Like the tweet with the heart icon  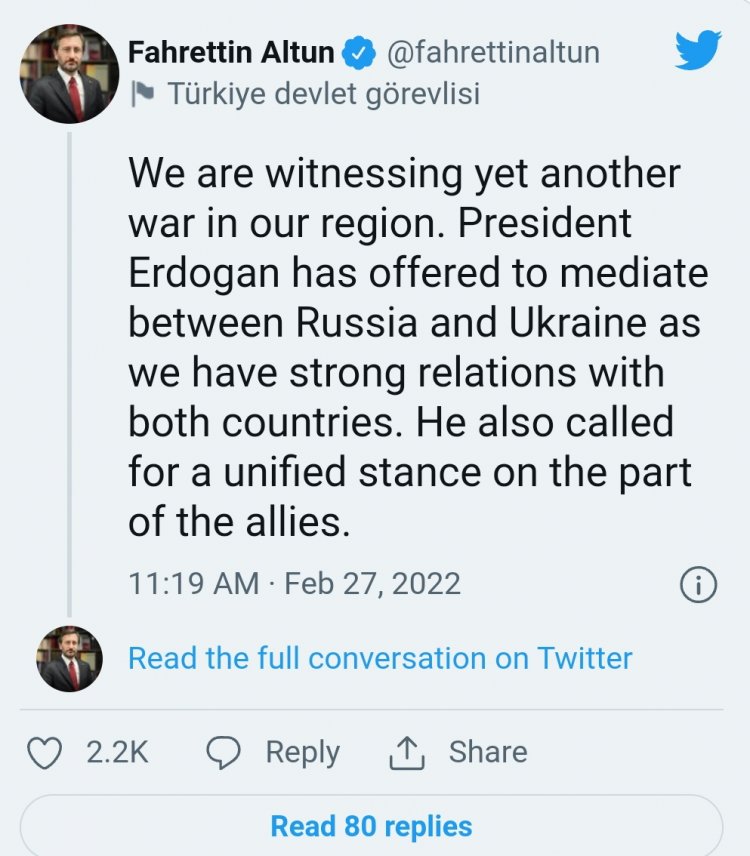[44, 752]
